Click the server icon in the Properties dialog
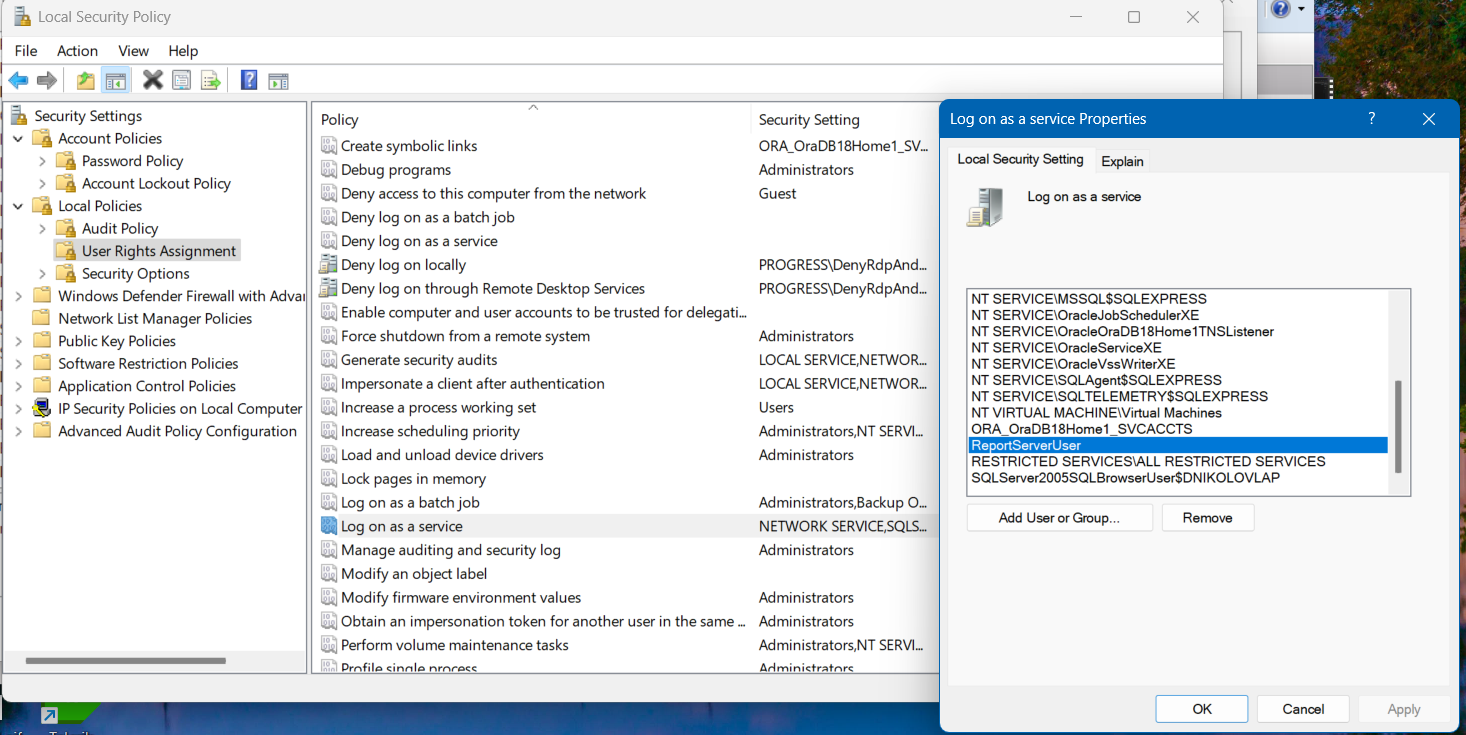Image resolution: width=1466 pixels, height=735 pixels. click(985, 206)
